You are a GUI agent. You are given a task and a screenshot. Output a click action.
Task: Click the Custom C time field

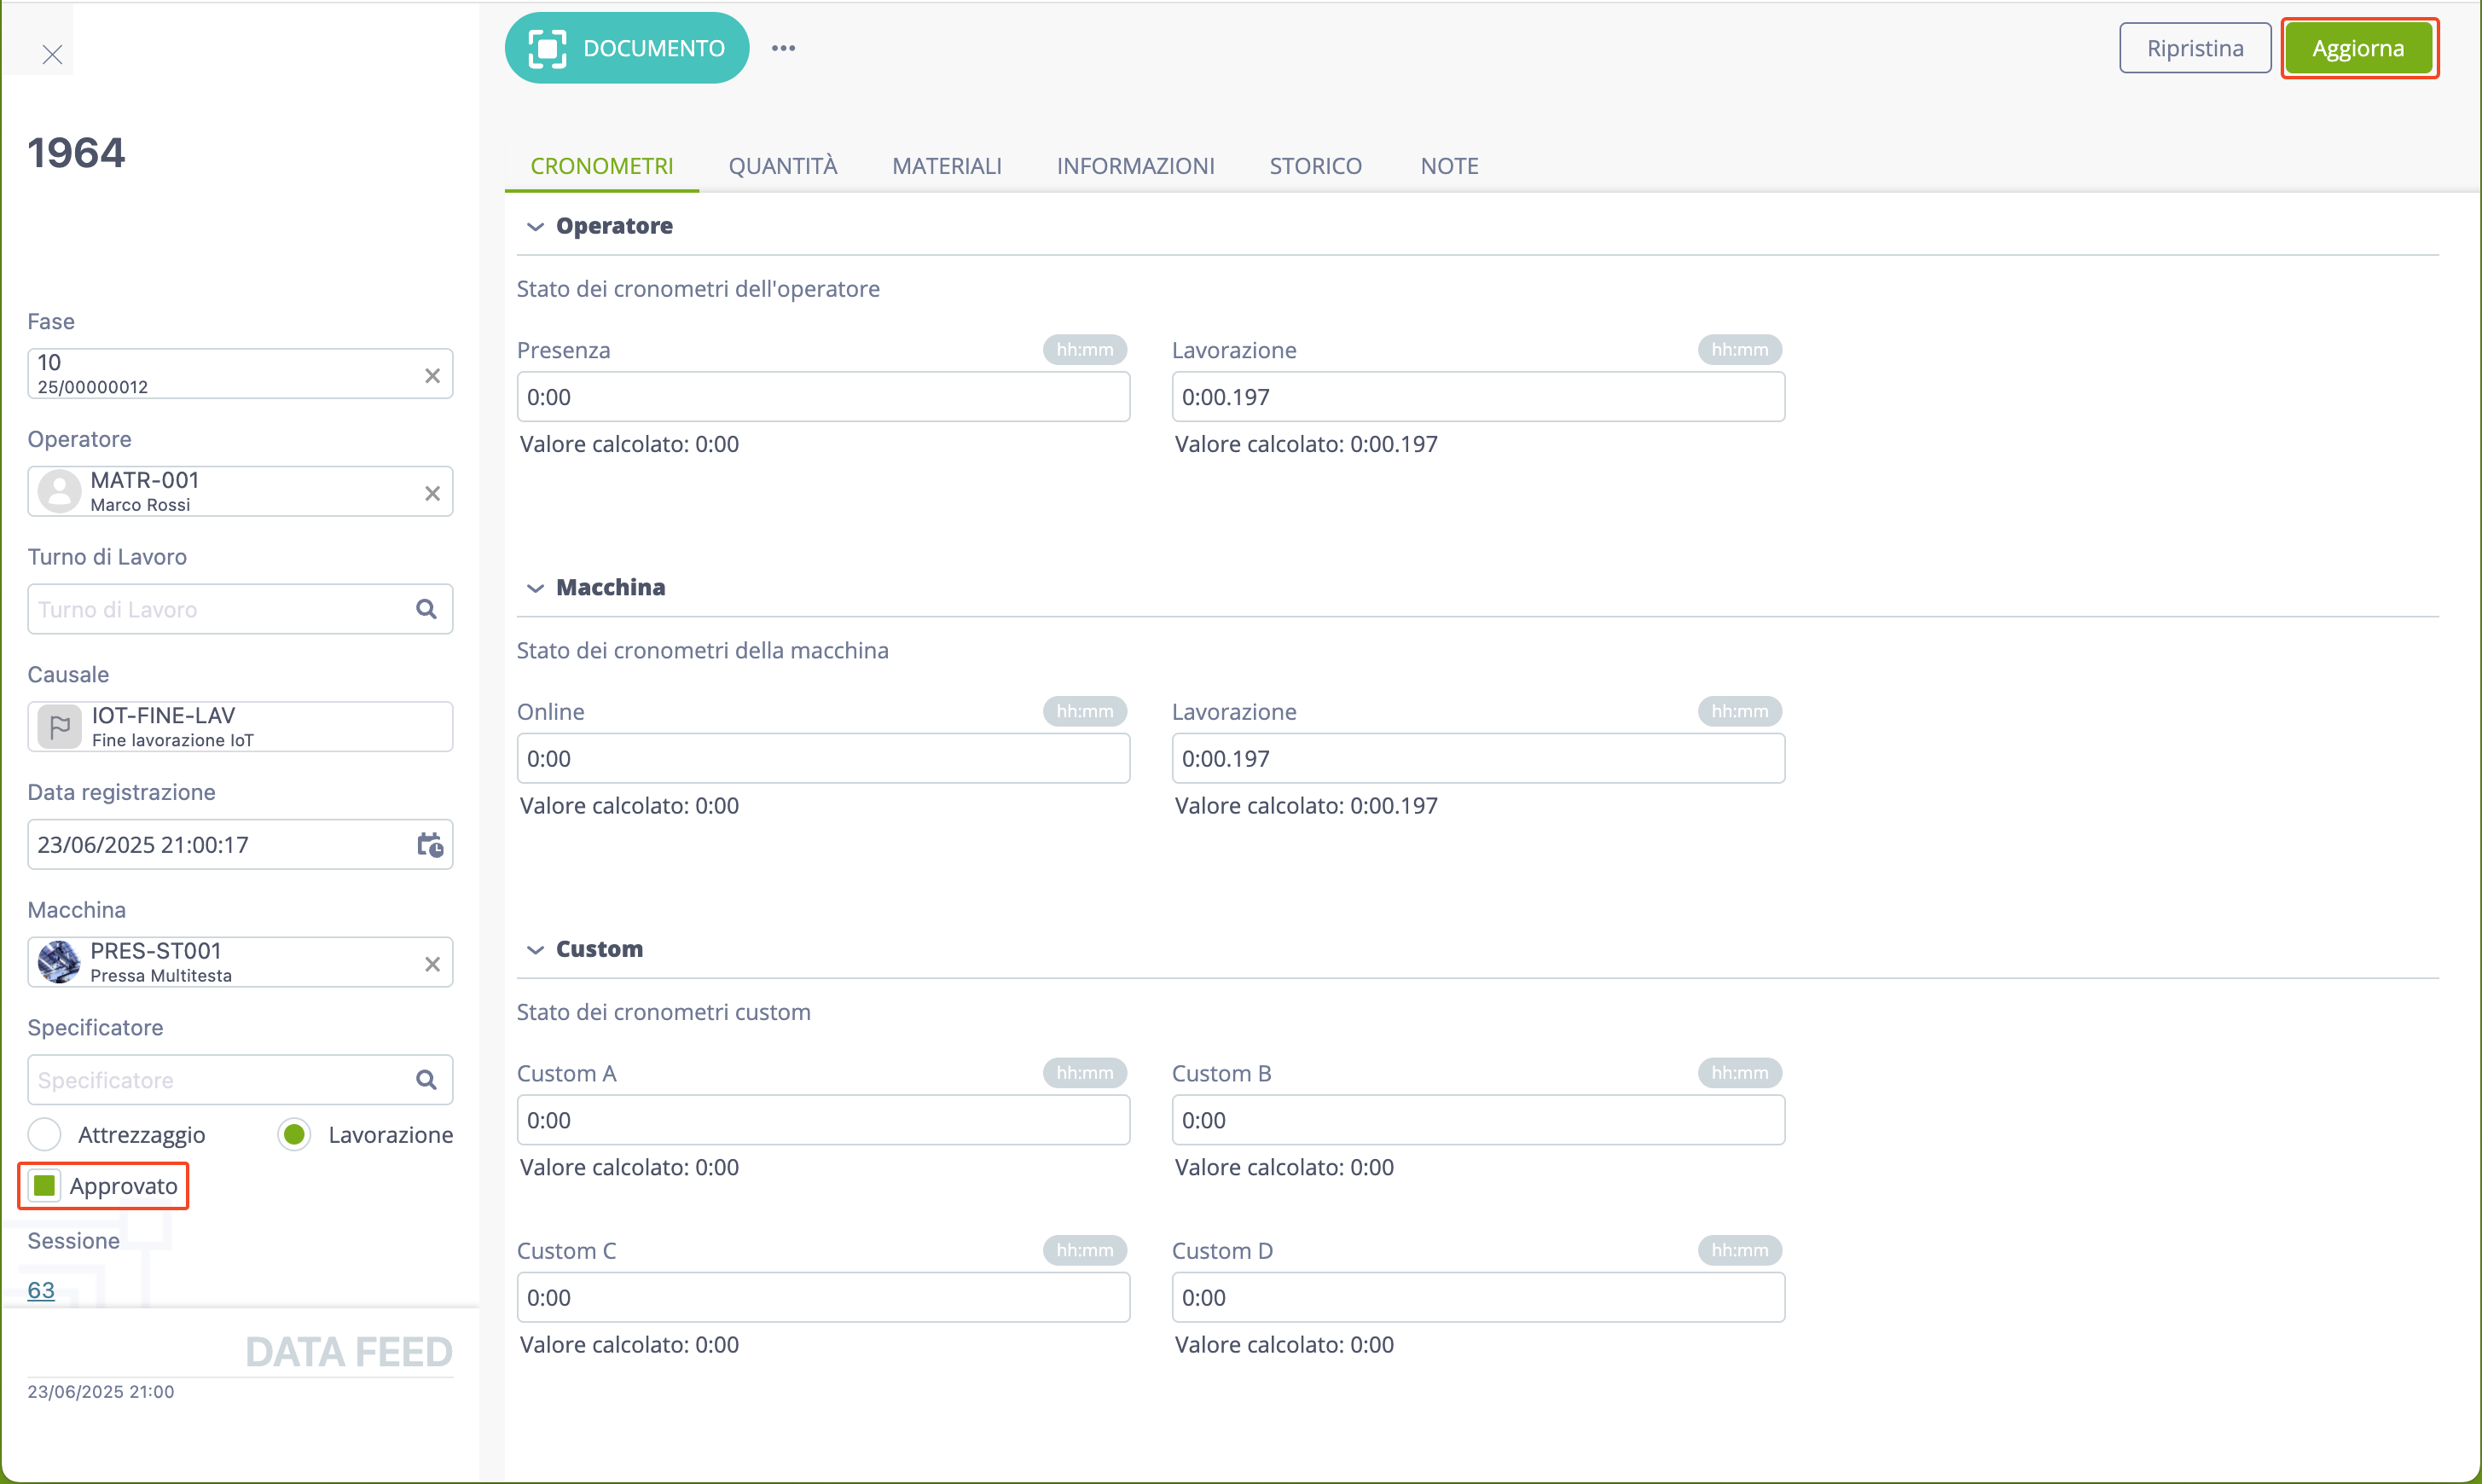tap(823, 1298)
